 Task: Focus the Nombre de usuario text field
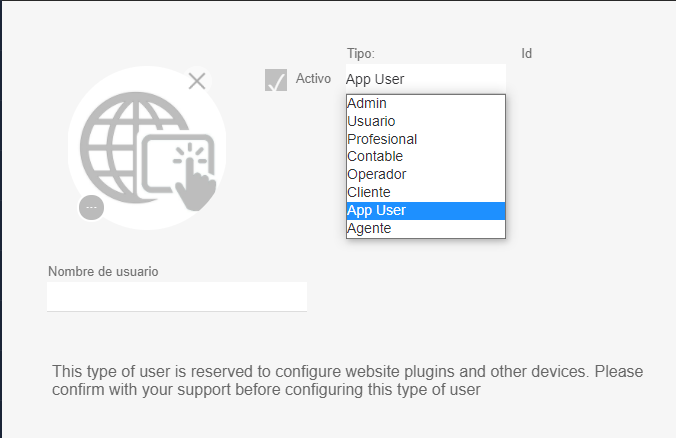pos(176,296)
